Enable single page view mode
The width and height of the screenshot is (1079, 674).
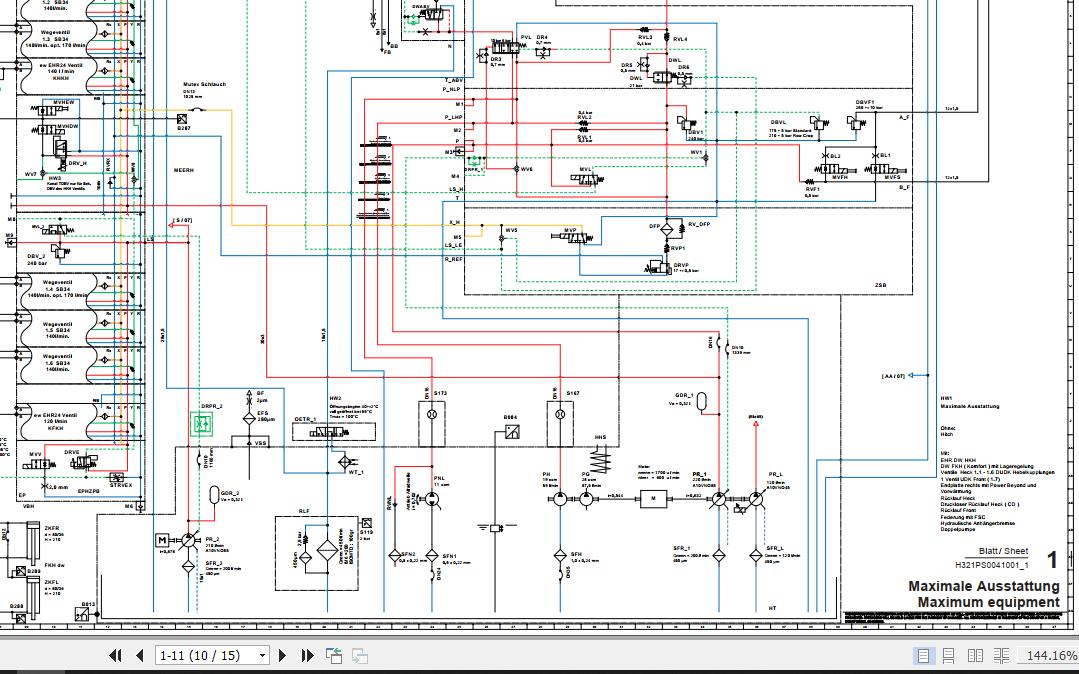[x=923, y=656]
